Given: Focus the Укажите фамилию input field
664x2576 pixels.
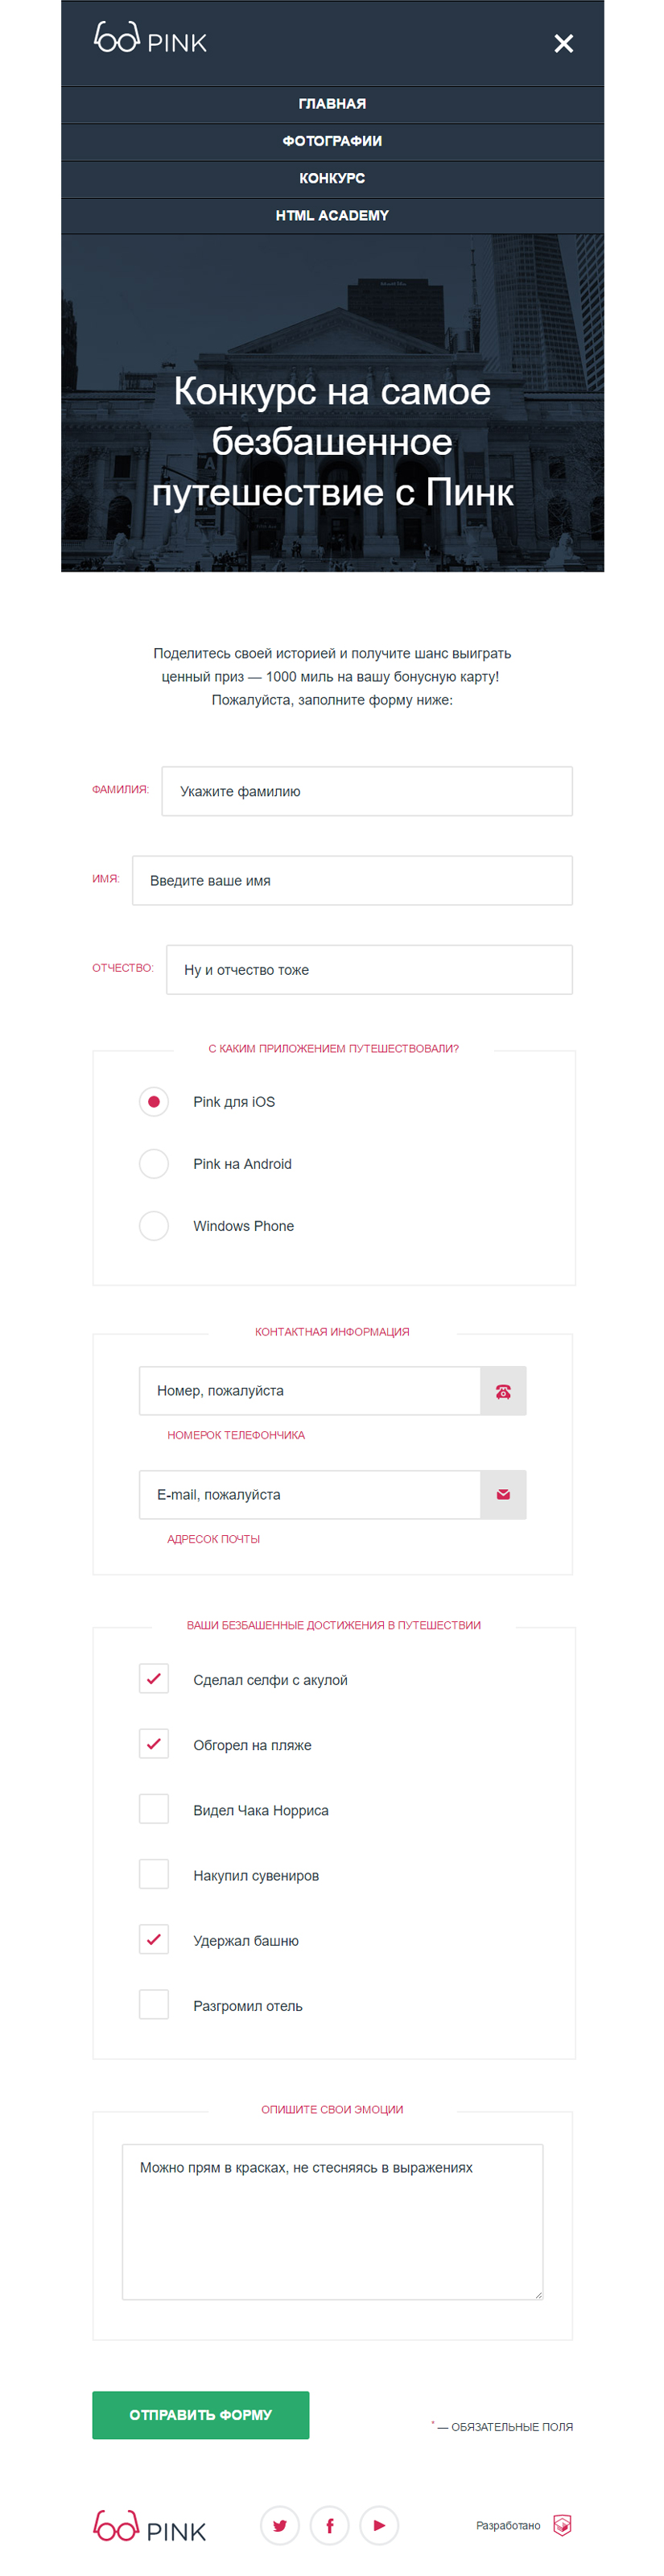Looking at the screenshot, I should point(367,791).
